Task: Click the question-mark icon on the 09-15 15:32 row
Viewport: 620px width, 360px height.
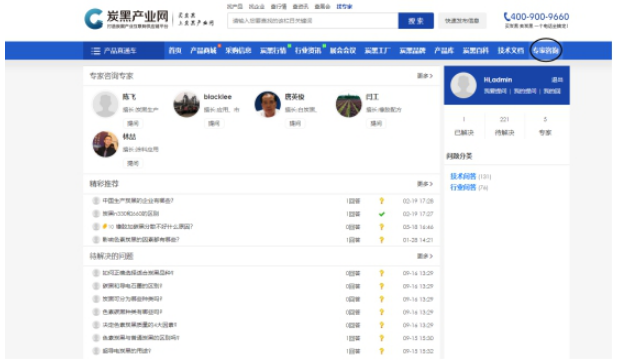Action: click(x=382, y=351)
